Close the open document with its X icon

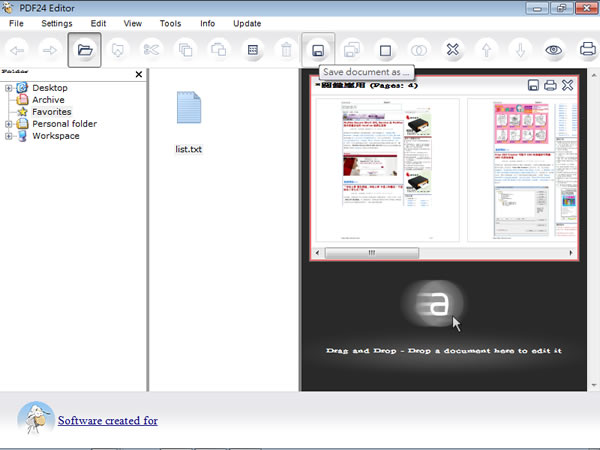[x=568, y=86]
